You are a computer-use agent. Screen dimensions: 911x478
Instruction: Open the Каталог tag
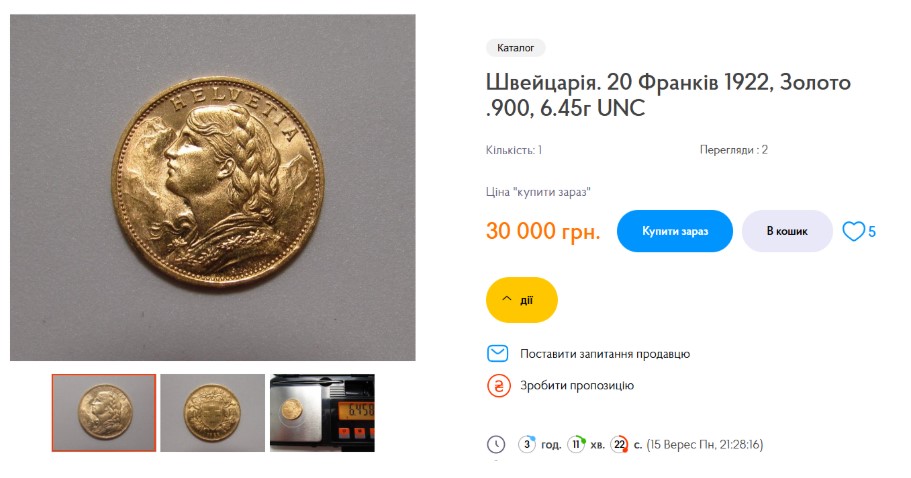coord(516,48)
